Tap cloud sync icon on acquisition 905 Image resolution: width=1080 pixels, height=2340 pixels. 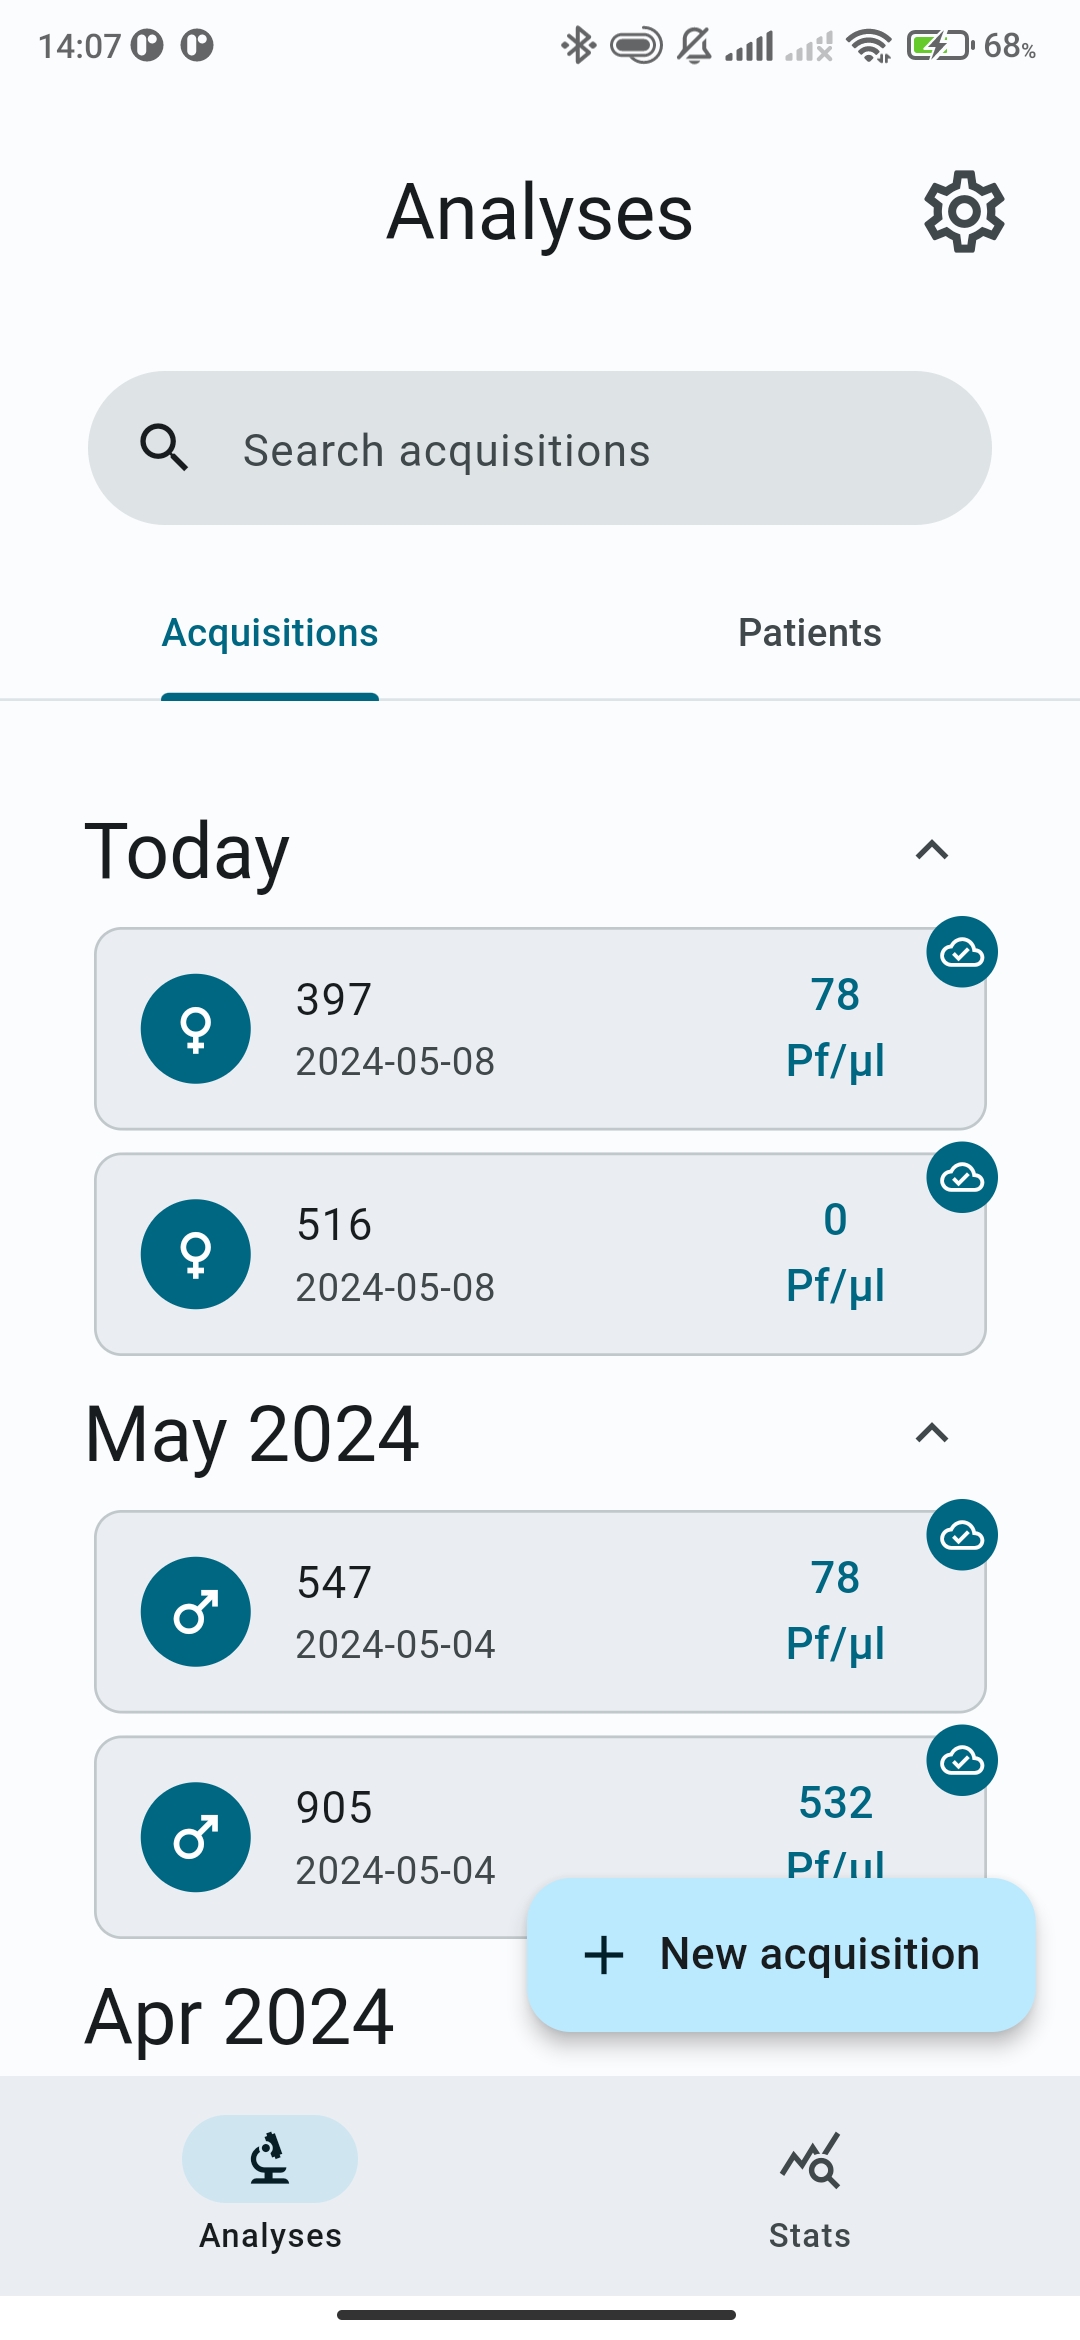click(x=962, y=1760)
